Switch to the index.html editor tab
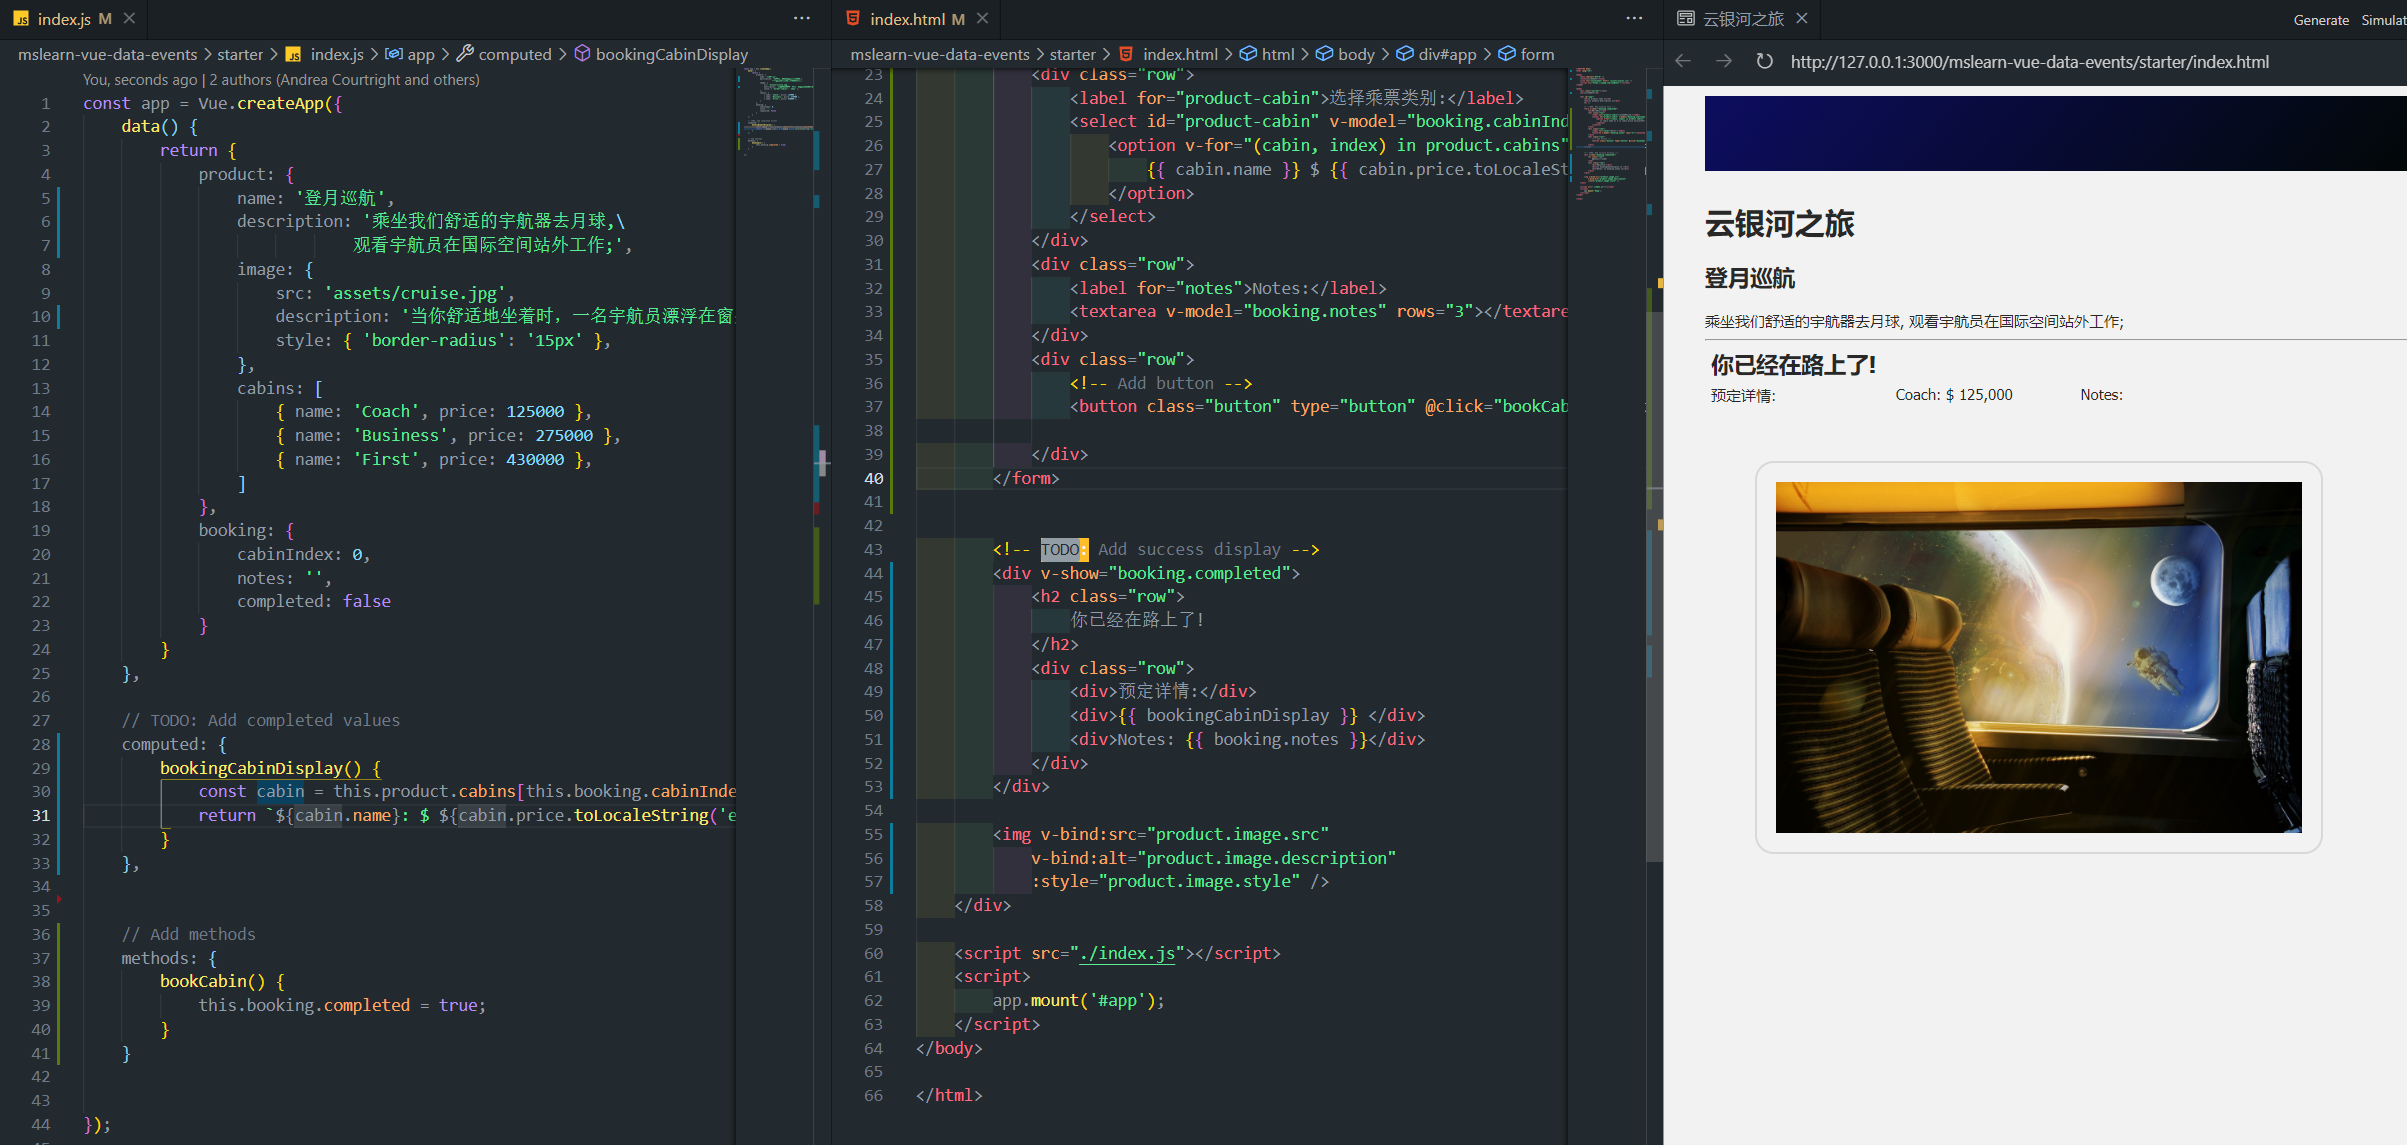Image resolution: width=2407 pixels, height=1145 pixels. point(917,19)
